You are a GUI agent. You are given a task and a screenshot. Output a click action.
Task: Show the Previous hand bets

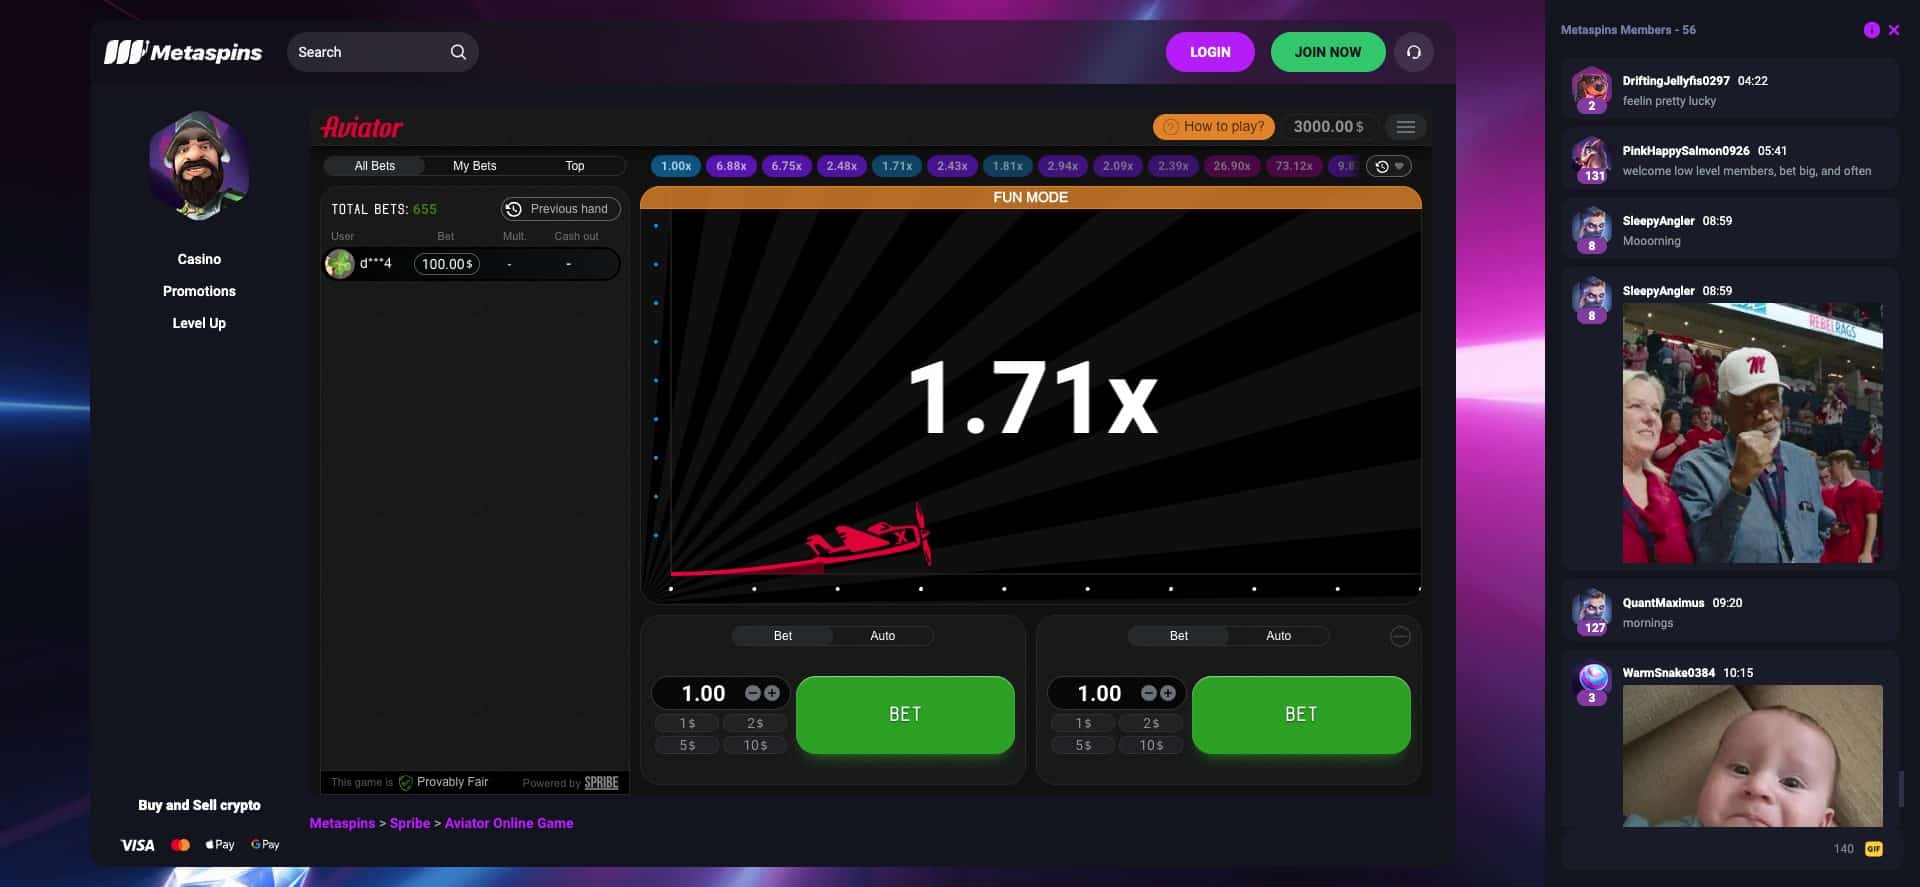[560, 209]
